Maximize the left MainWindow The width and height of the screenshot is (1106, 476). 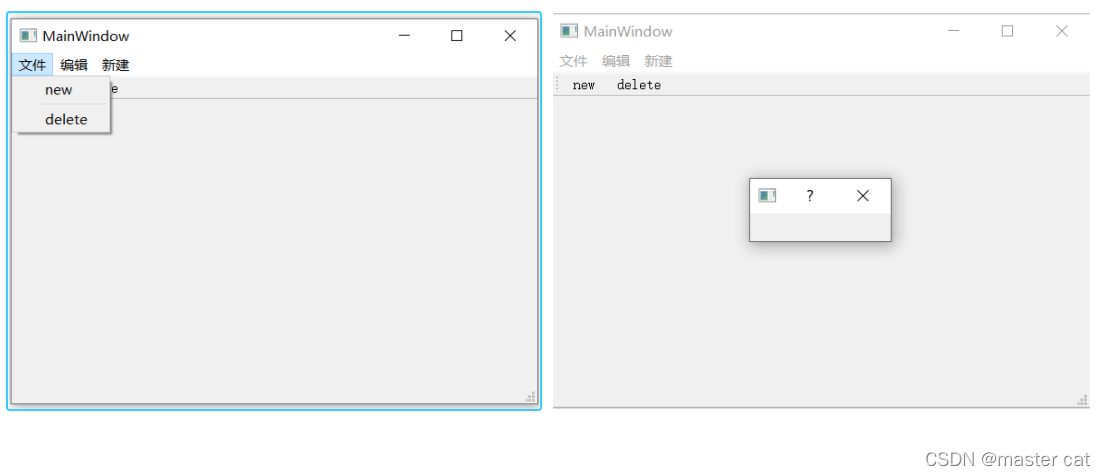pyautogui.click(x=456, y=36)
